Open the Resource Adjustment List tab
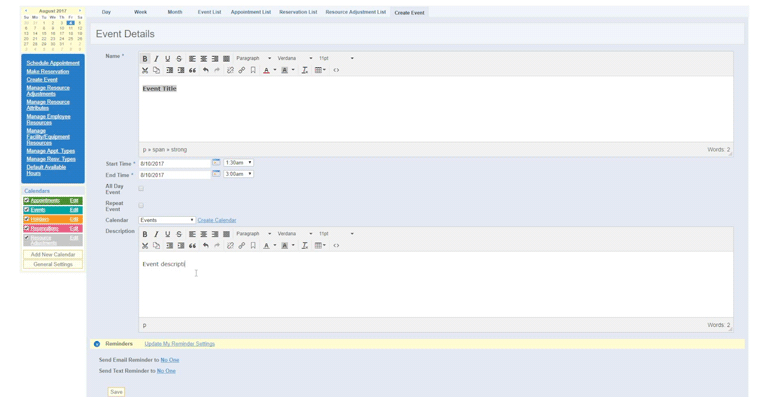This screenshot has width=768, height=397. coord(356,12)
